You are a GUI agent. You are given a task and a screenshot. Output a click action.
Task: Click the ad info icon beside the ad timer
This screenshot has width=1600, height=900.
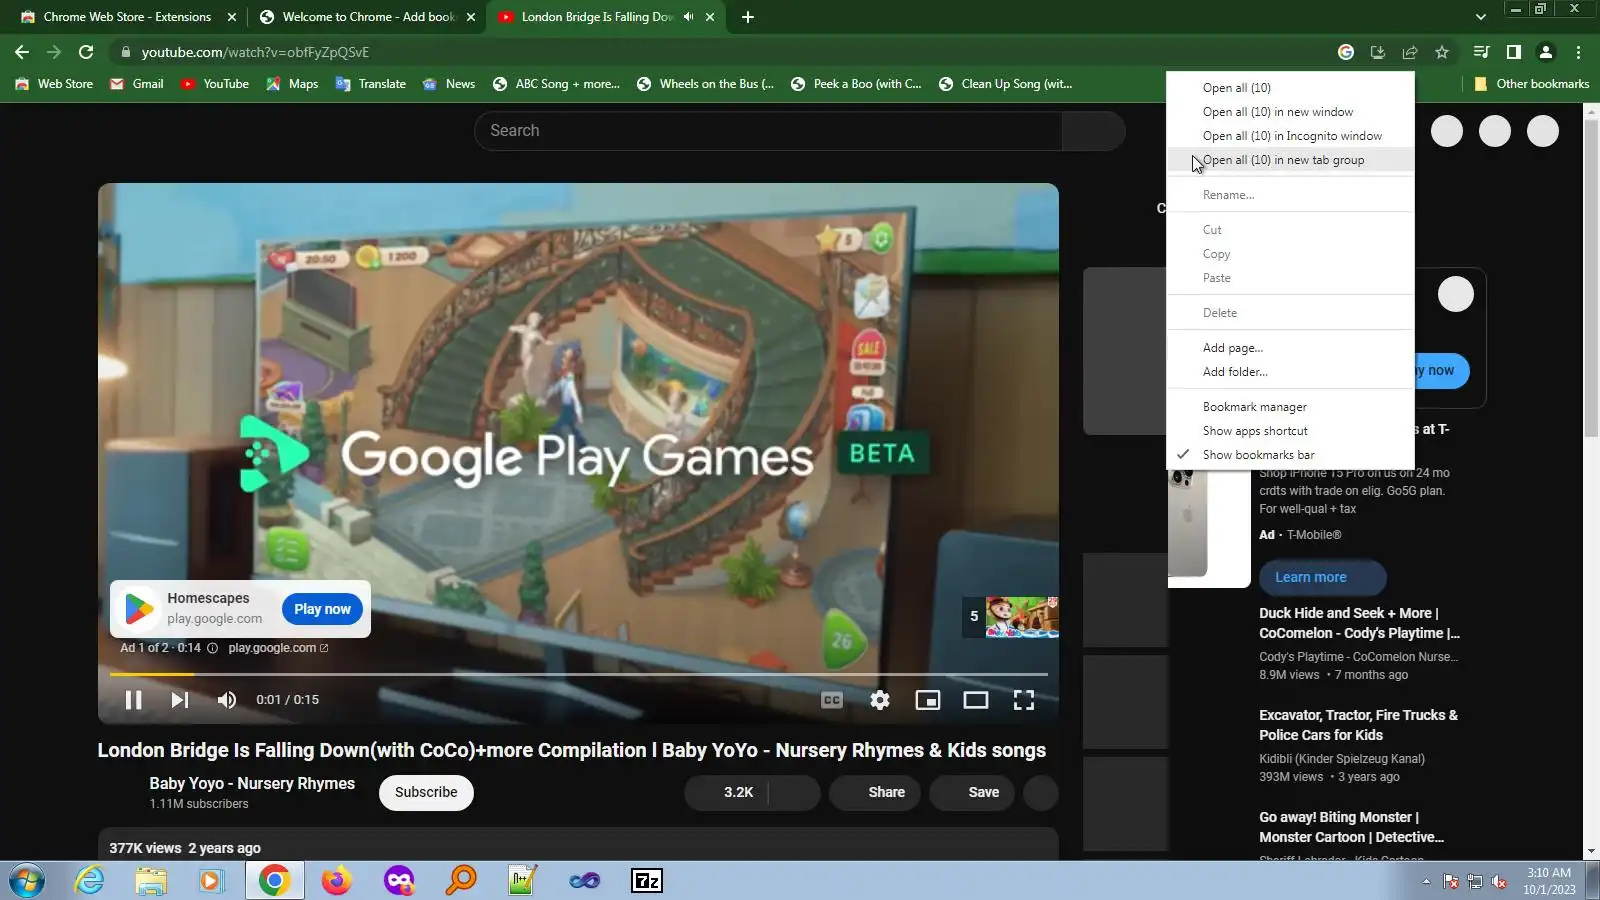coord(212,648)
